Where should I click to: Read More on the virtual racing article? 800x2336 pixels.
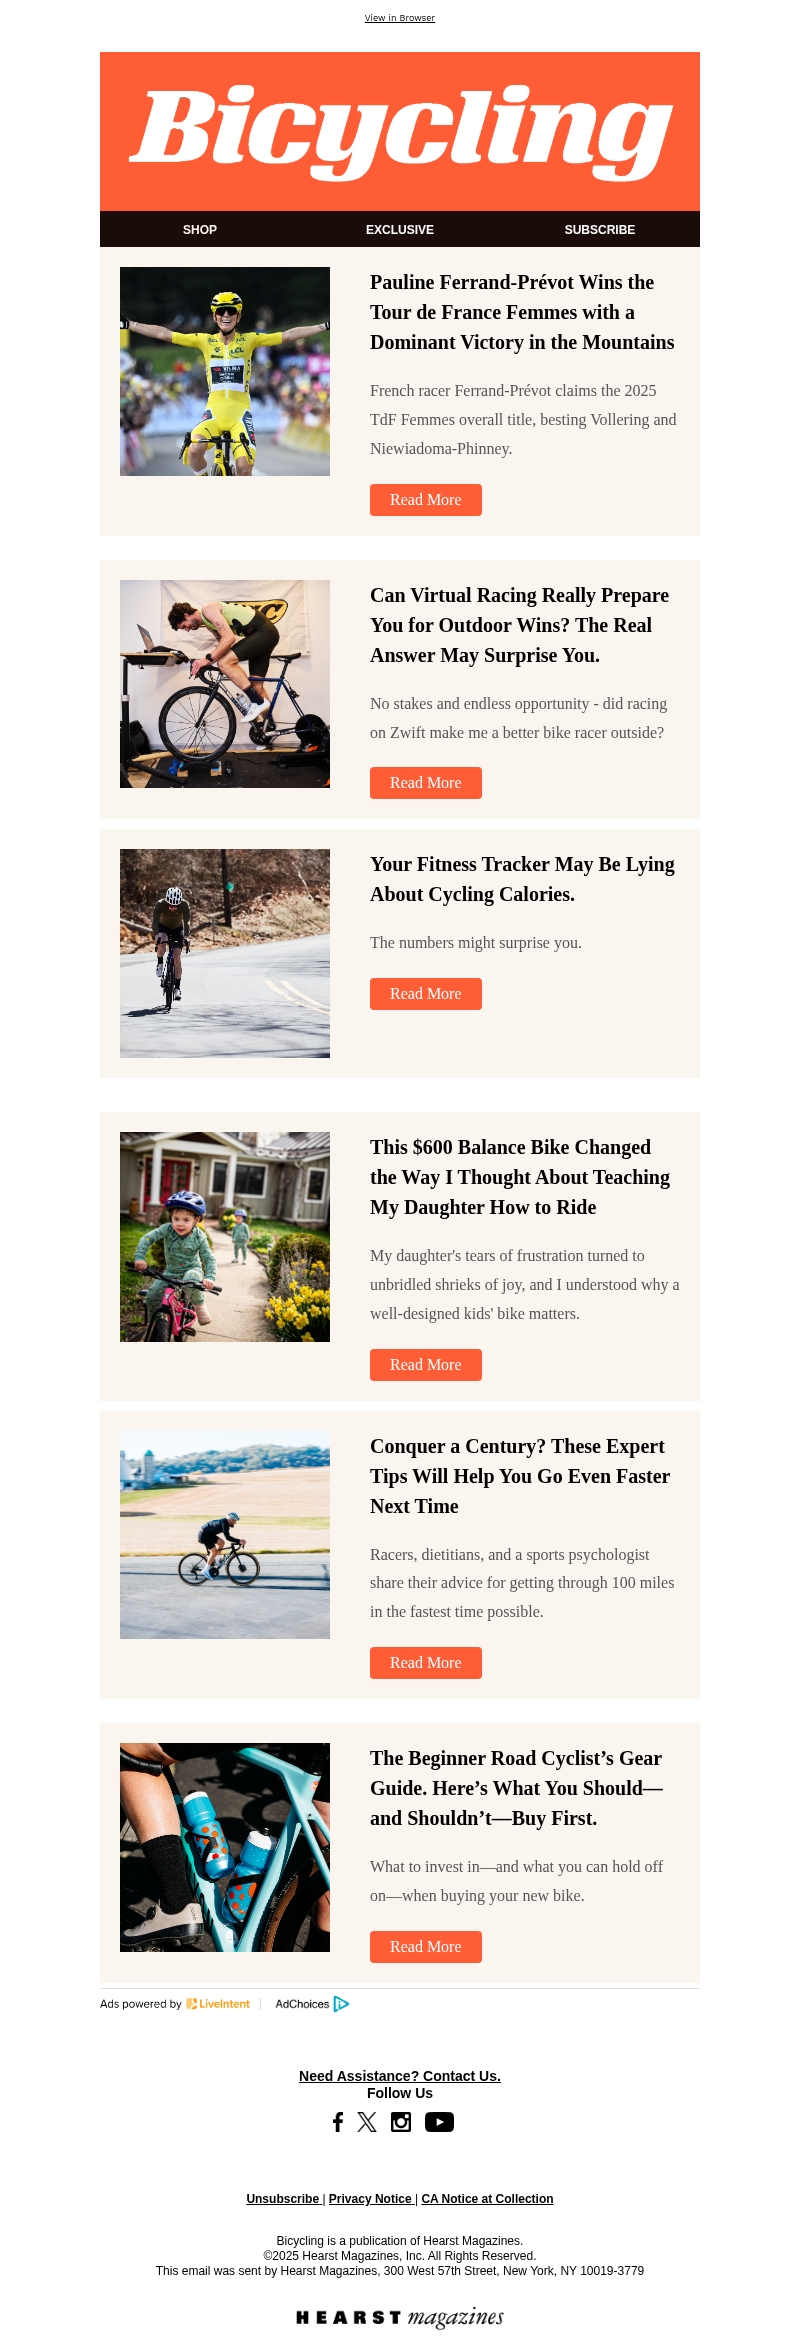point(426,783)
